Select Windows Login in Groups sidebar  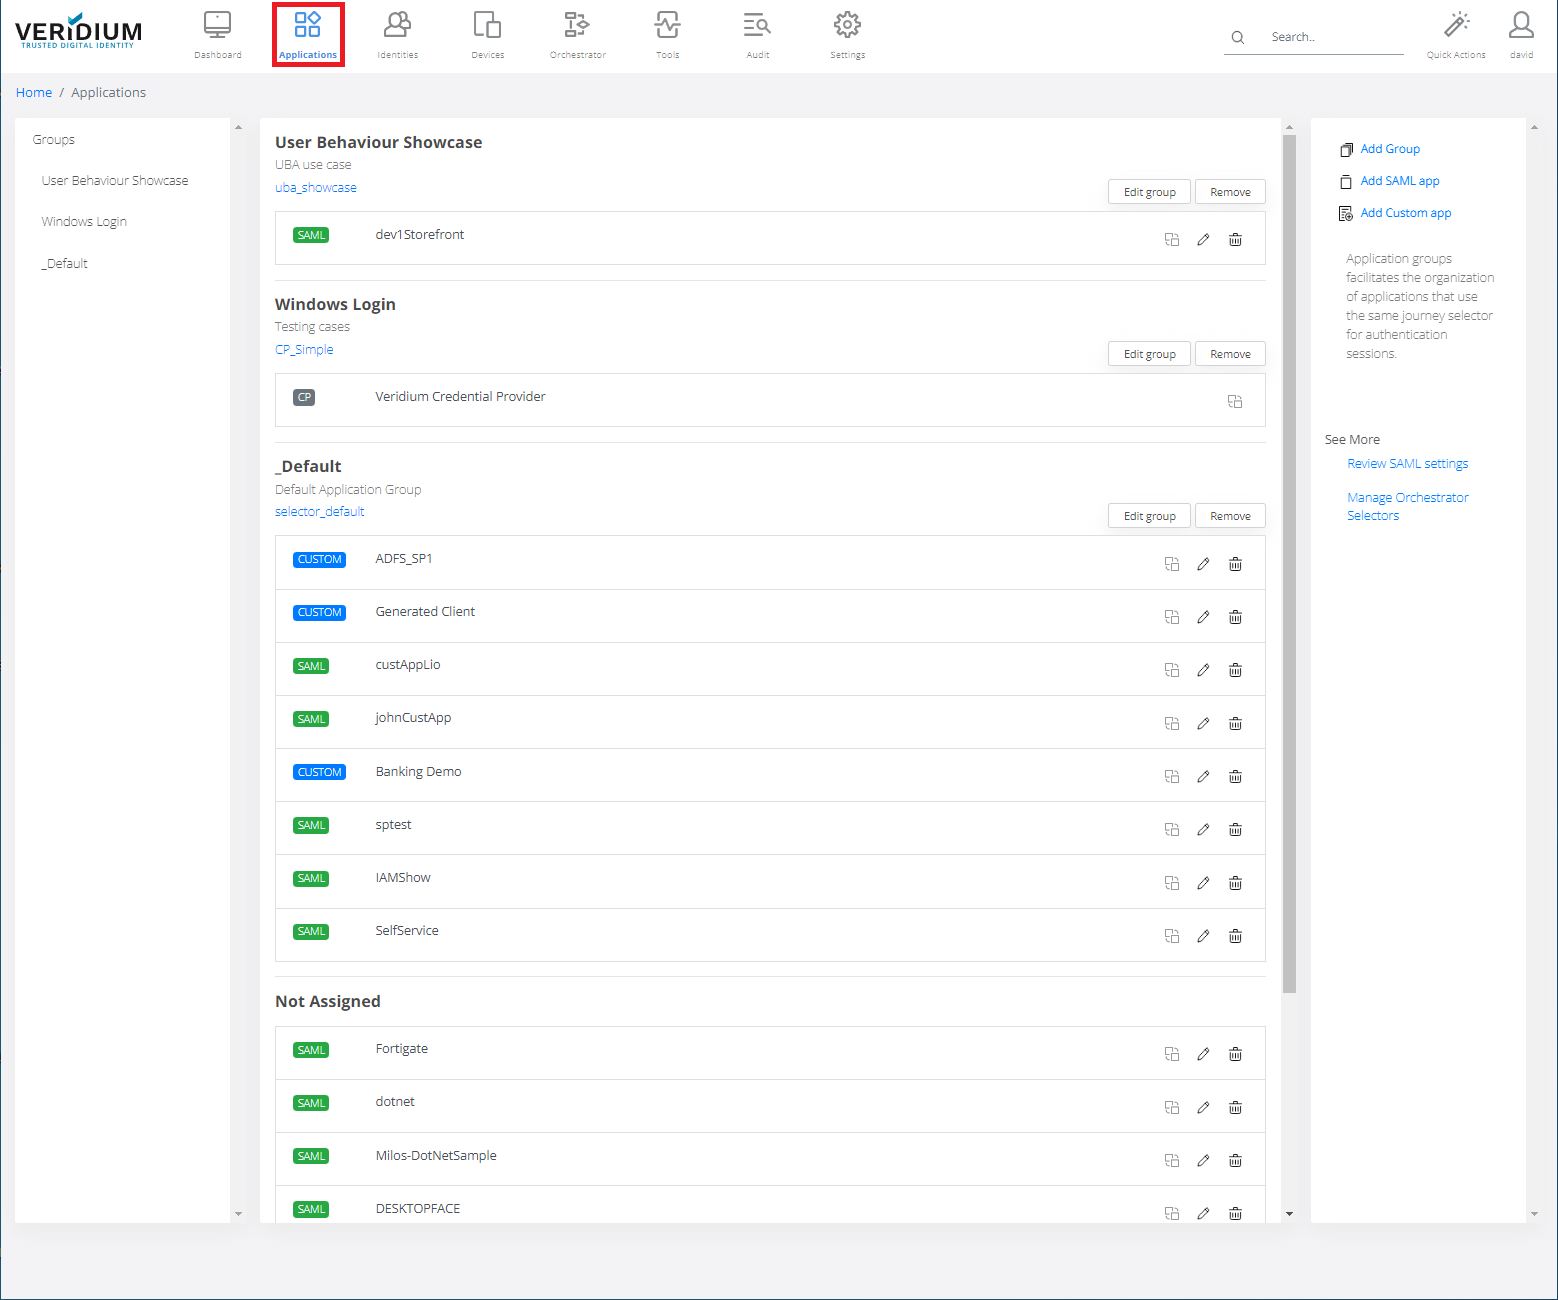(84, 222)
